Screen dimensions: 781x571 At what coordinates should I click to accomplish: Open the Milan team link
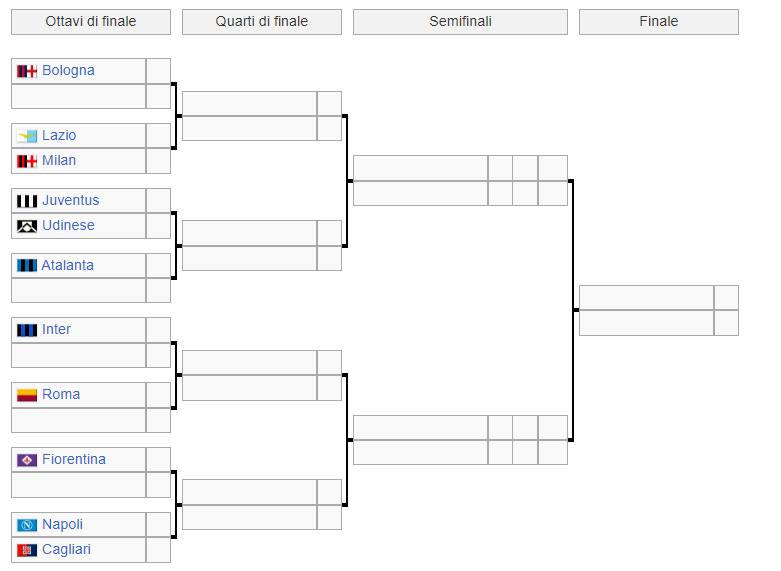(59, 160)
